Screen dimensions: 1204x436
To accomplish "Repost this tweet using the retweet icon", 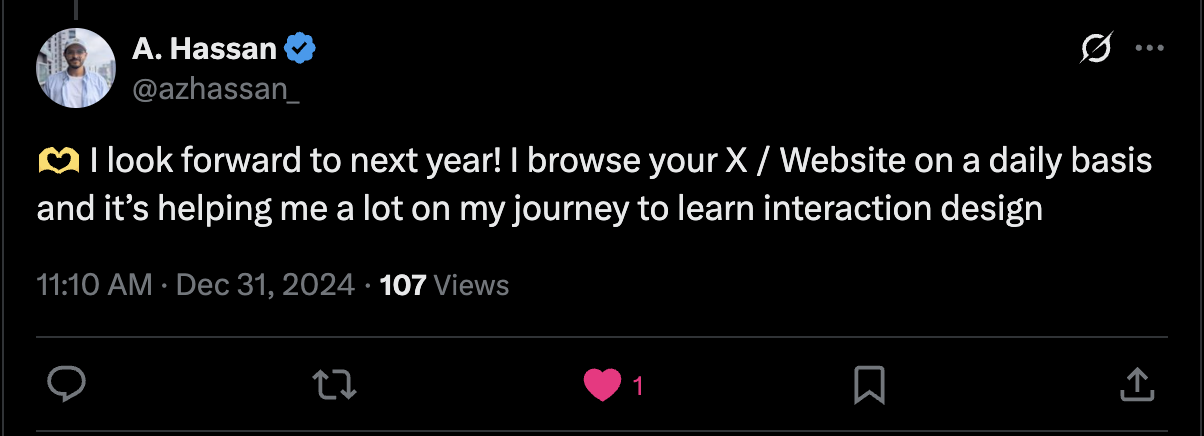I will (x=334, y=384).
